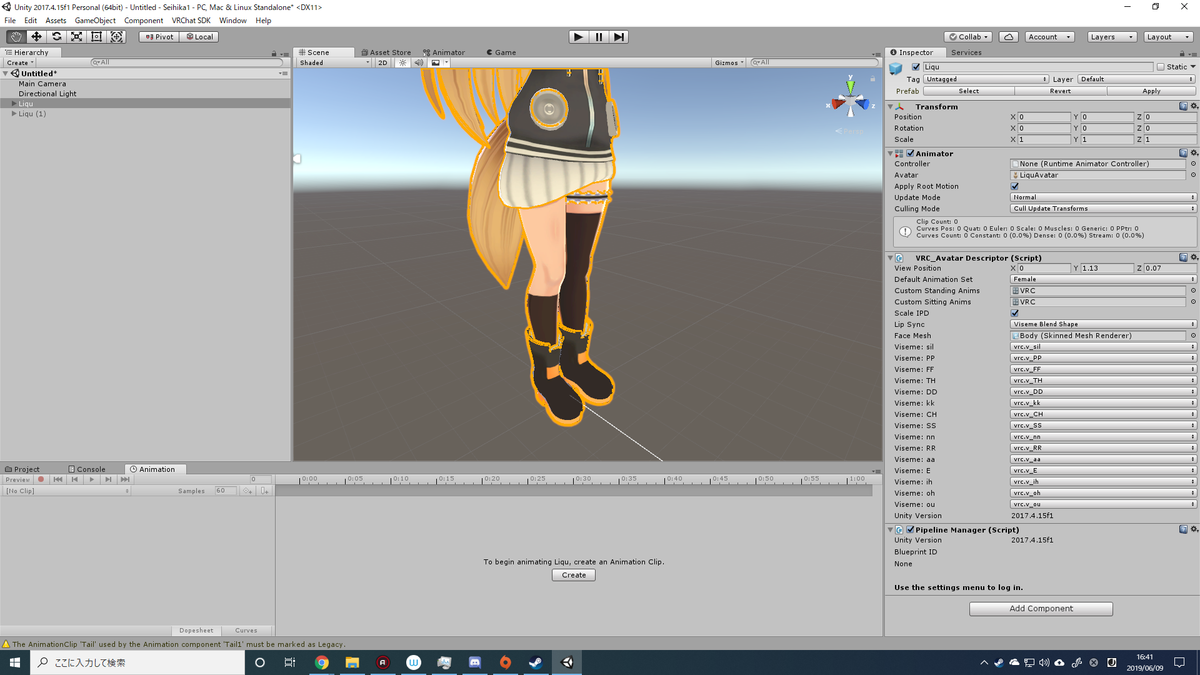Click the Pause button in the toolbar
Image resolution: width=1200 pixels, height=675 pixels.
point(599,37)
